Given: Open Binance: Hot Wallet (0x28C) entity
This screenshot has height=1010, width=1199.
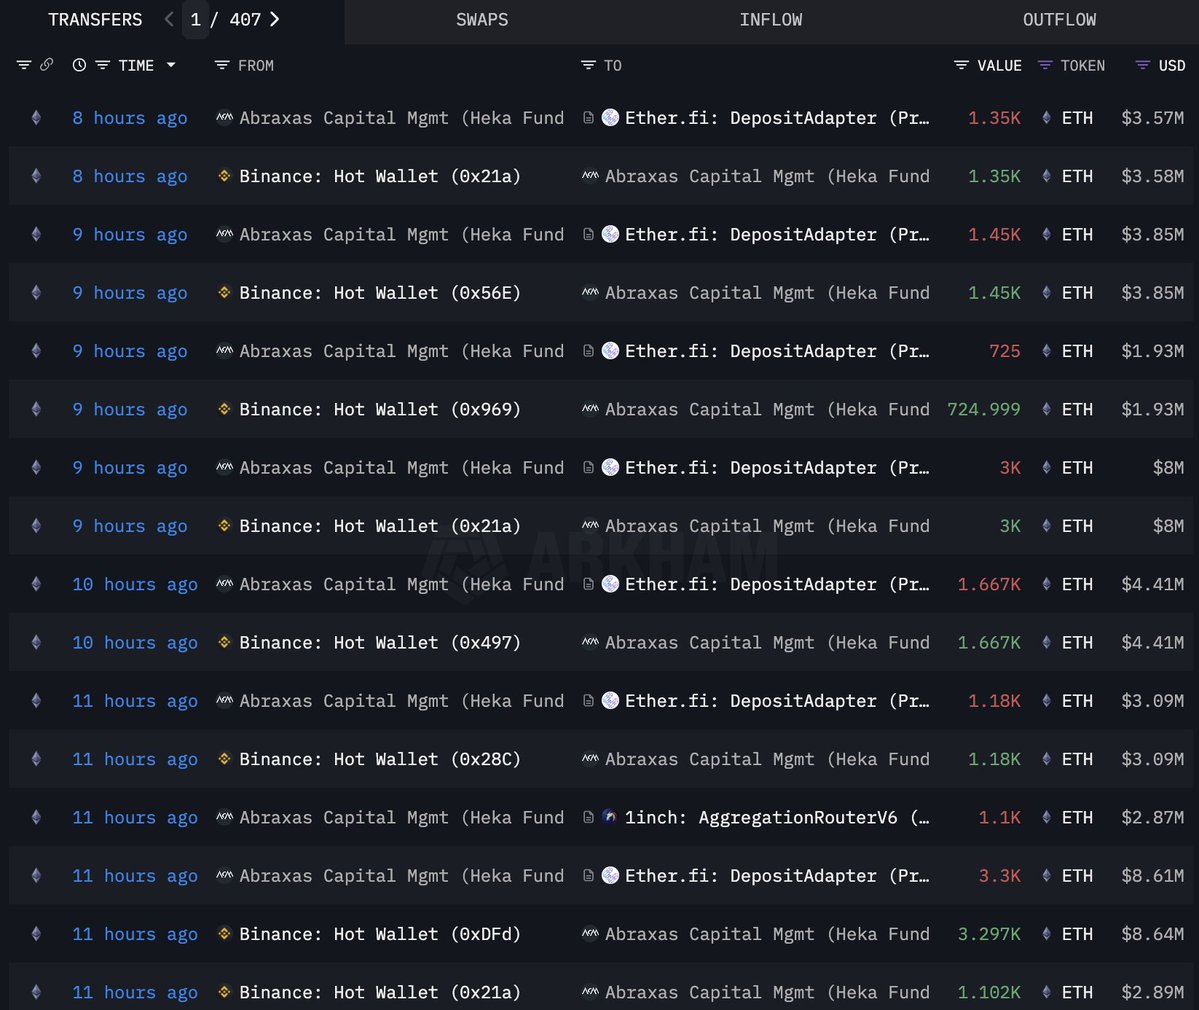Looking at the screenshot, I should point(379,759).
